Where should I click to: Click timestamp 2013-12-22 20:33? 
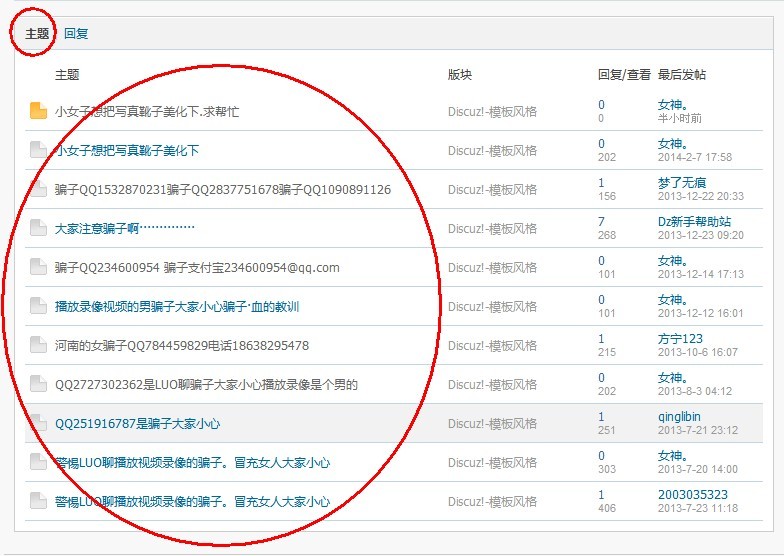700,196
